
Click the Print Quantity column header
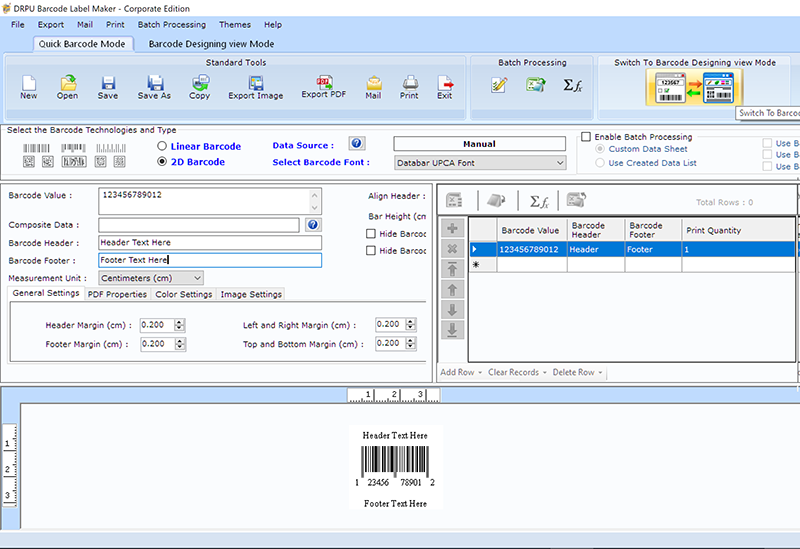738,230
